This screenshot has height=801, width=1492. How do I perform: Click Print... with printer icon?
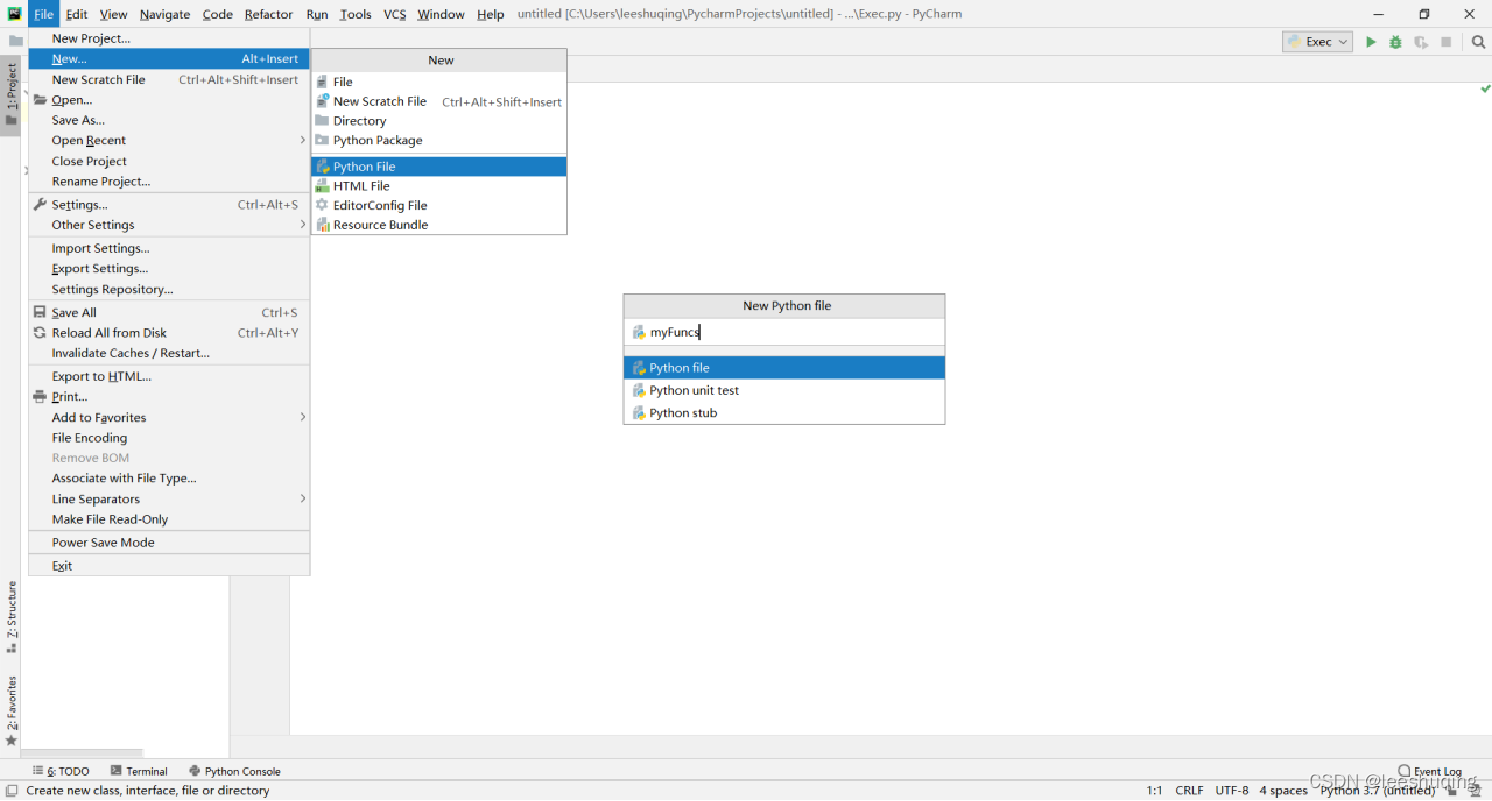click(168, 397)
